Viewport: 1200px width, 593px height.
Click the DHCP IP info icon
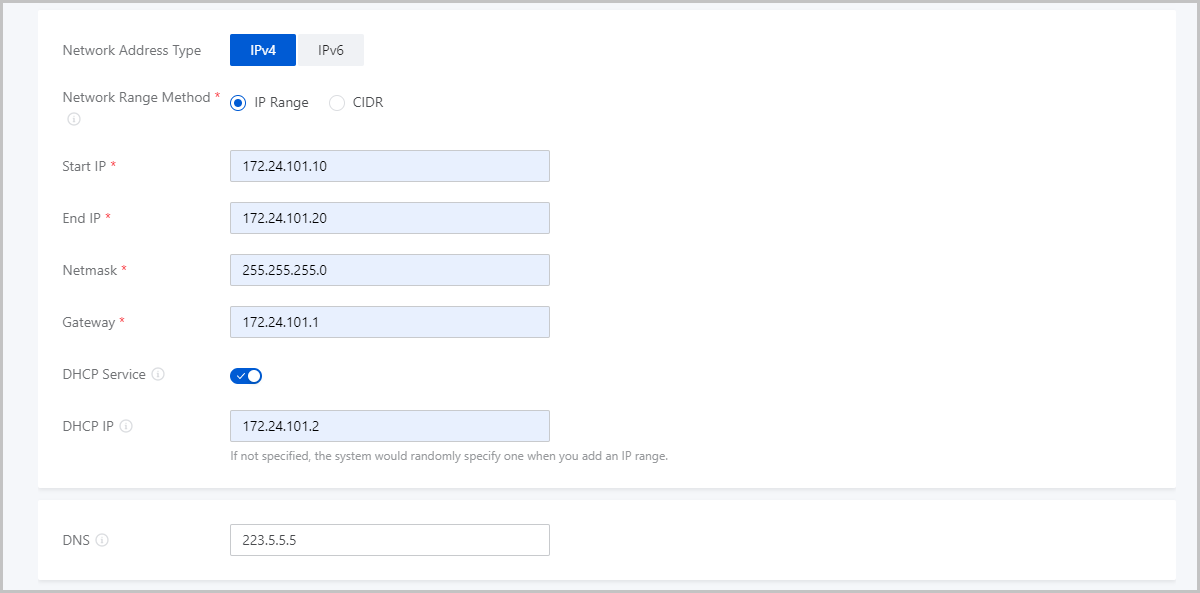126,426
